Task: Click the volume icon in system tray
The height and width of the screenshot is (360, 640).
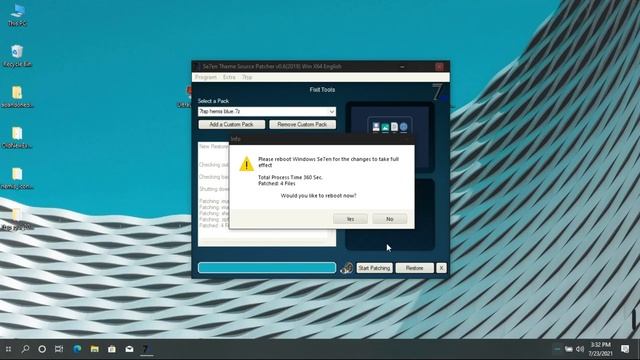Action: click(580, 349)
